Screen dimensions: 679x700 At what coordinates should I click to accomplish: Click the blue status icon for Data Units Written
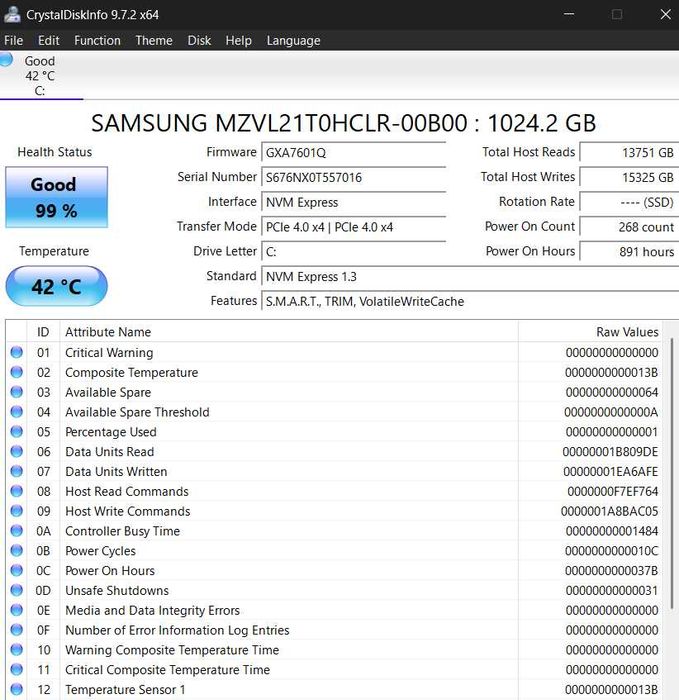pyautogui.click(x=17, y=471)
